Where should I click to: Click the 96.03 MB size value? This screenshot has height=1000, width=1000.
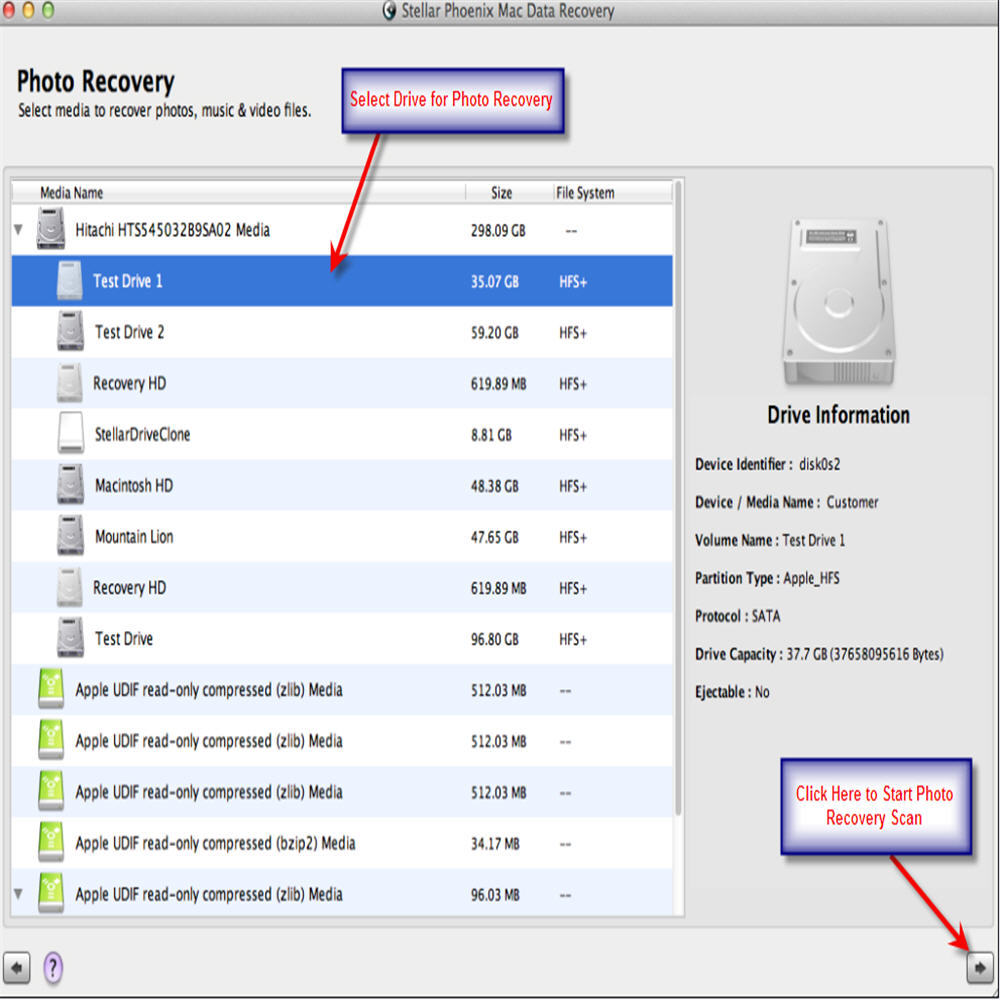click(x=495, y=895)
